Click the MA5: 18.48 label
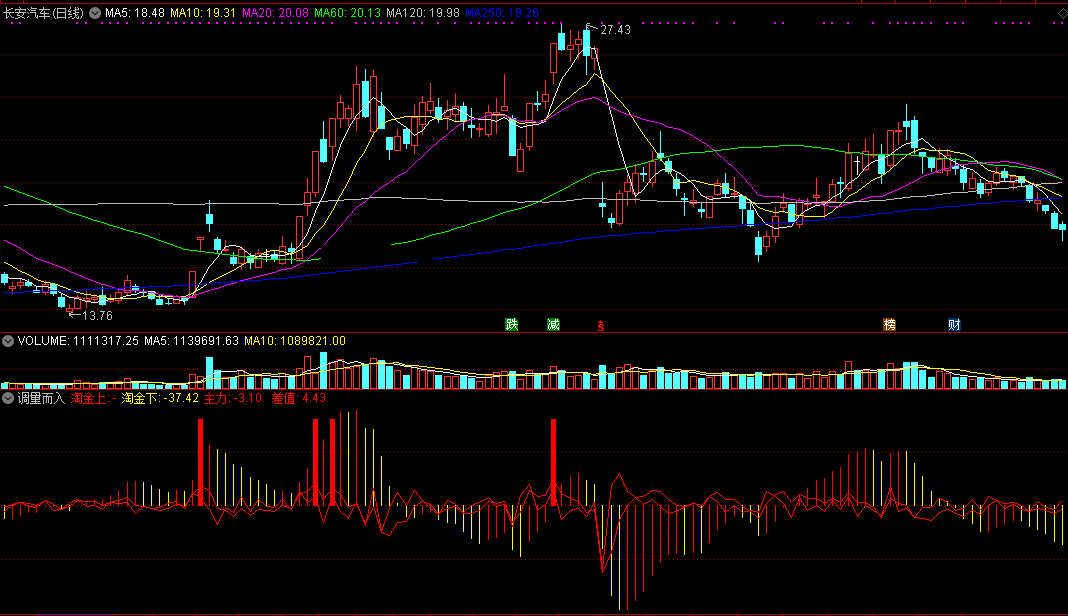 [x=135, y=13]
